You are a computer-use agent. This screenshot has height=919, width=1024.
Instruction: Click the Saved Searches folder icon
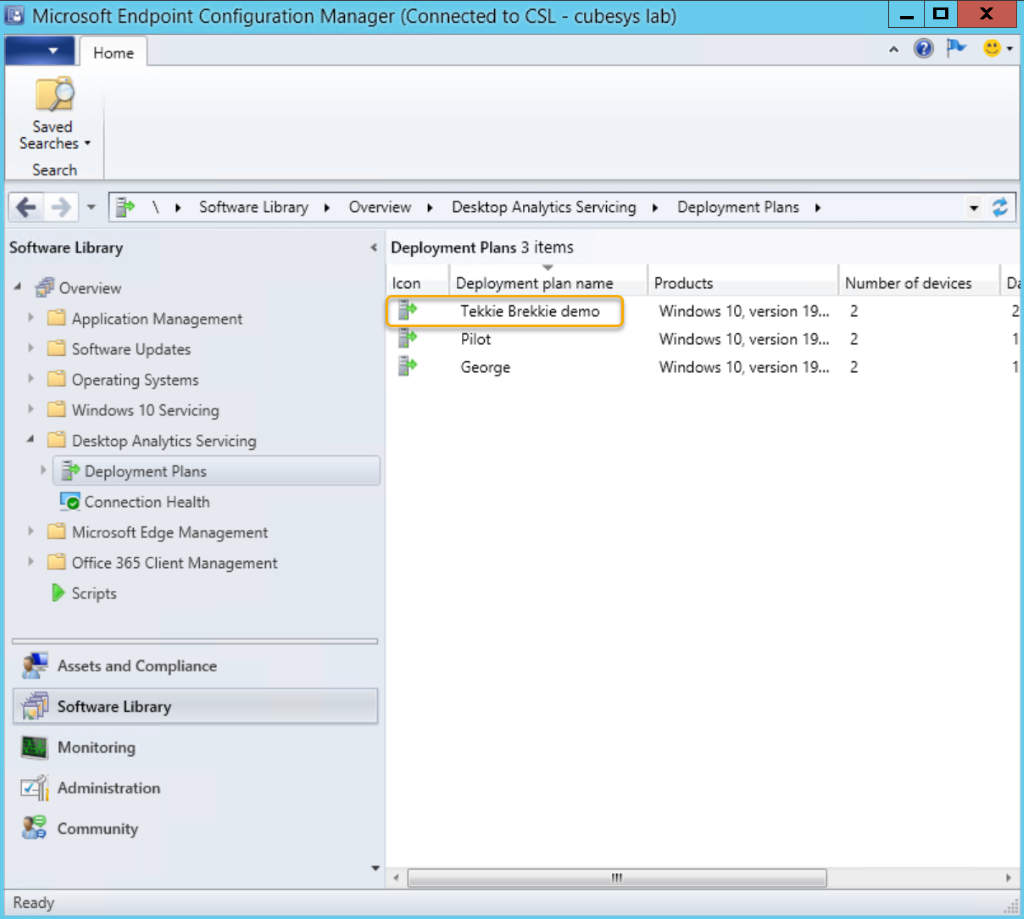tap(53, 96)
